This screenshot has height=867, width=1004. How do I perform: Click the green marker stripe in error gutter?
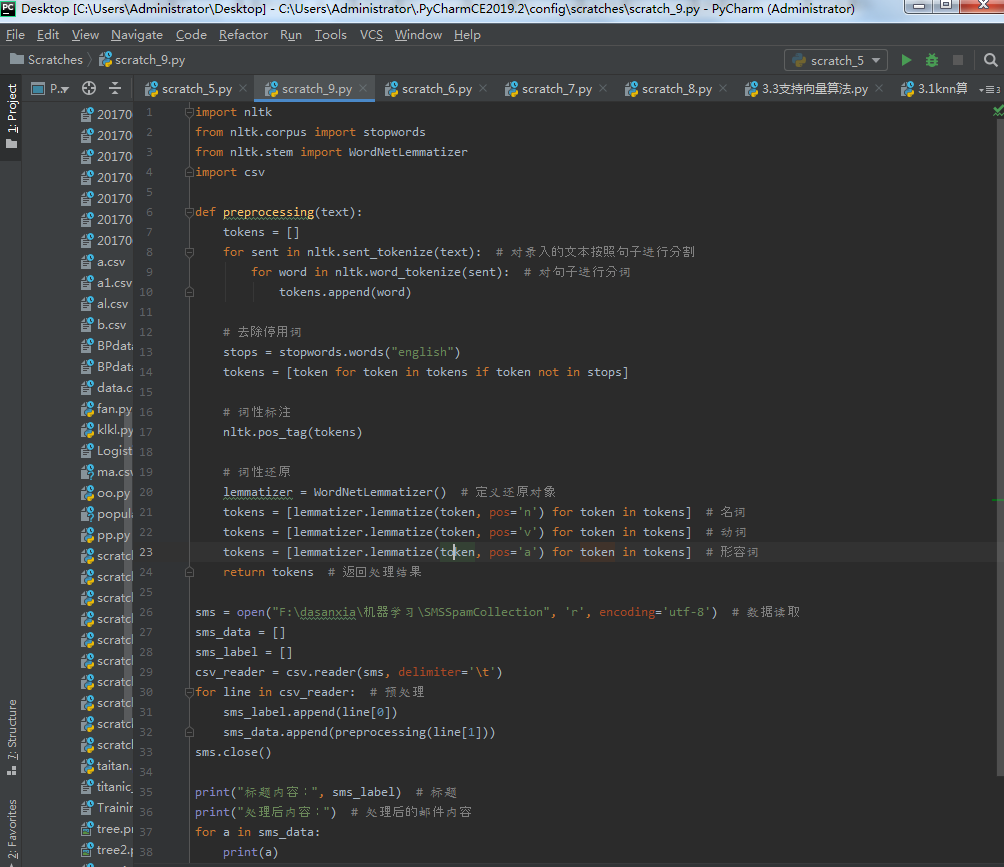[998, 499]
